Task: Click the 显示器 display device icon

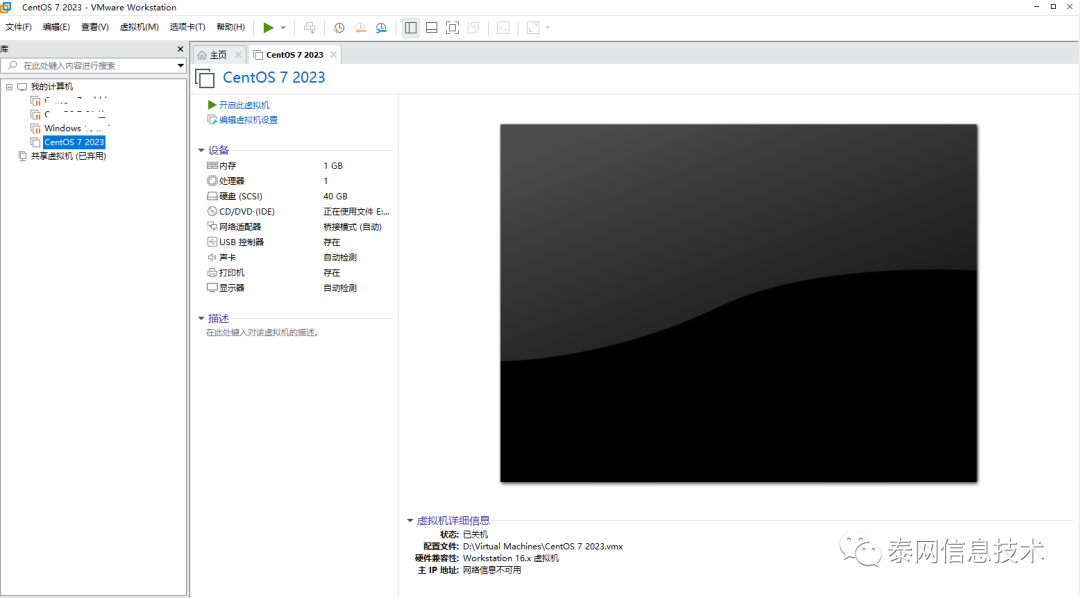Action: [x=212, y=288]
